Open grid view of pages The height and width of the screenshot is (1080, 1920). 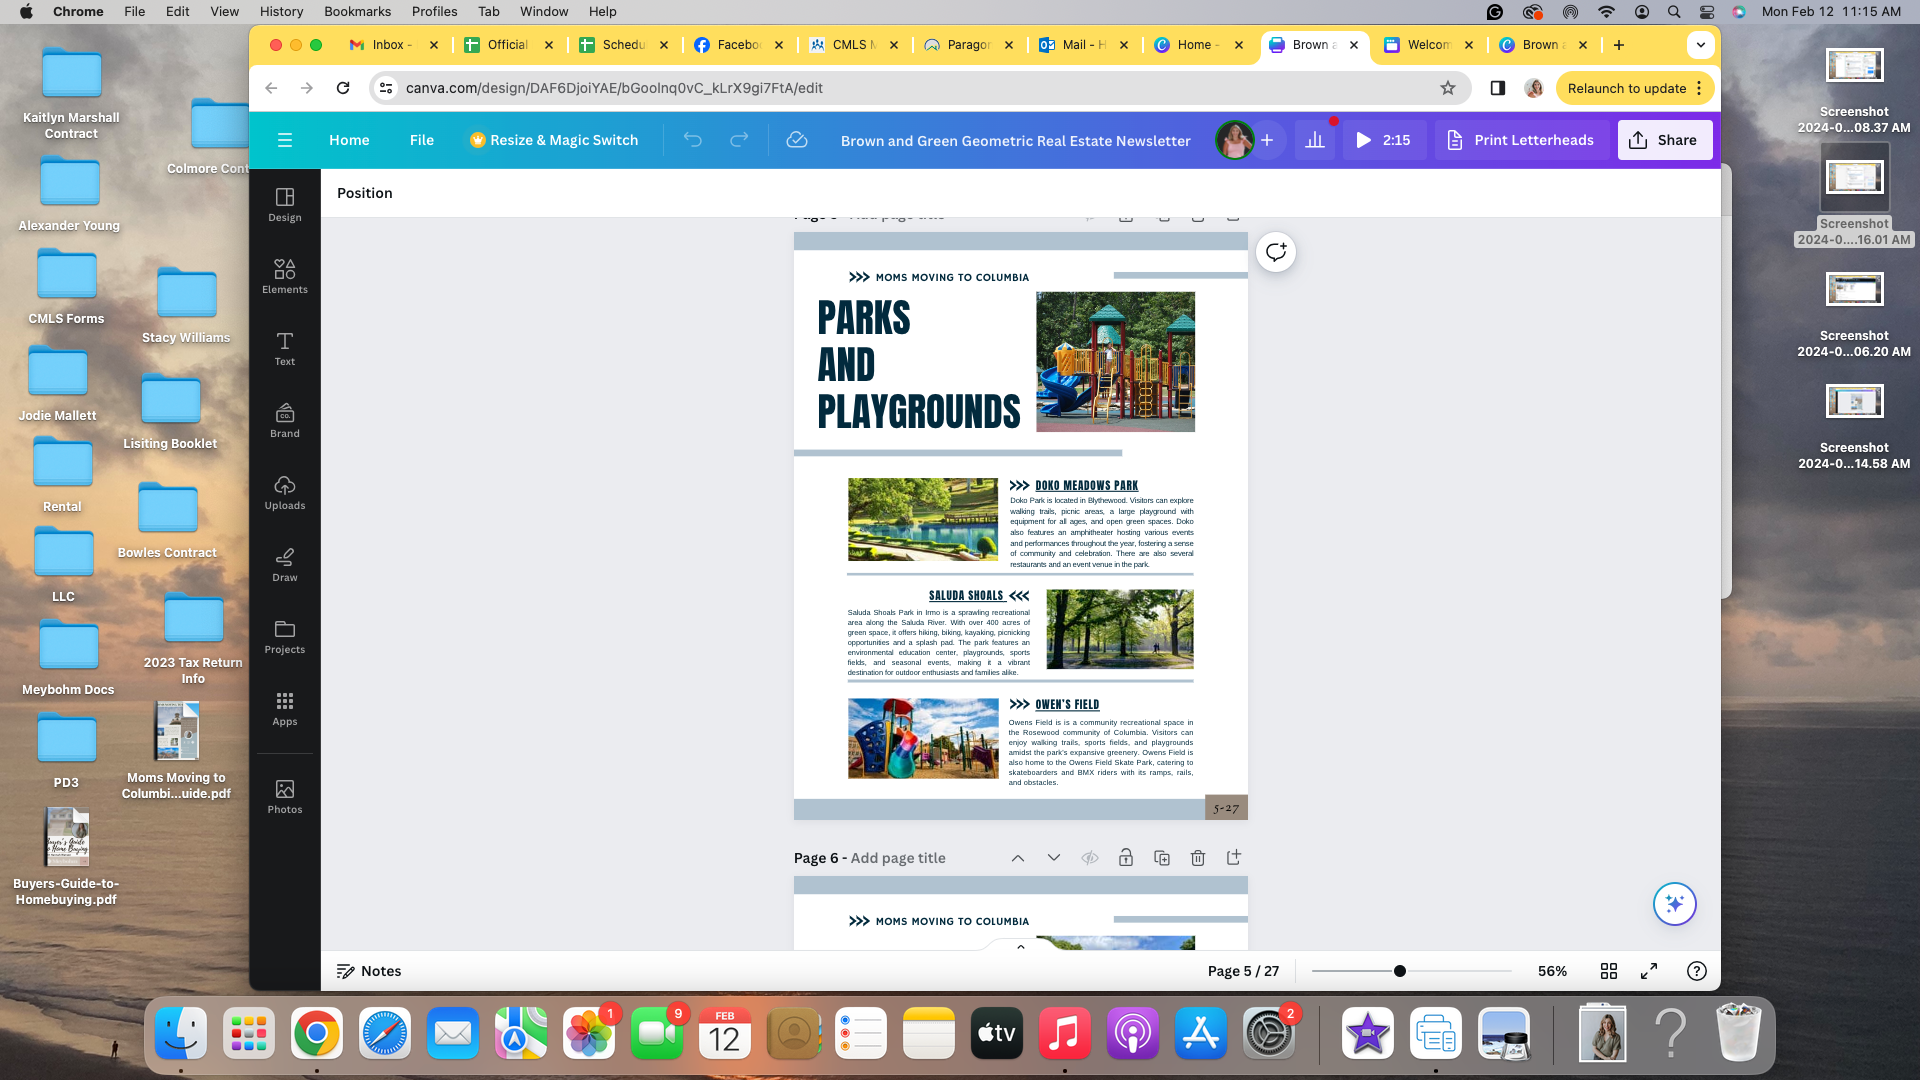coord(1609,971)
